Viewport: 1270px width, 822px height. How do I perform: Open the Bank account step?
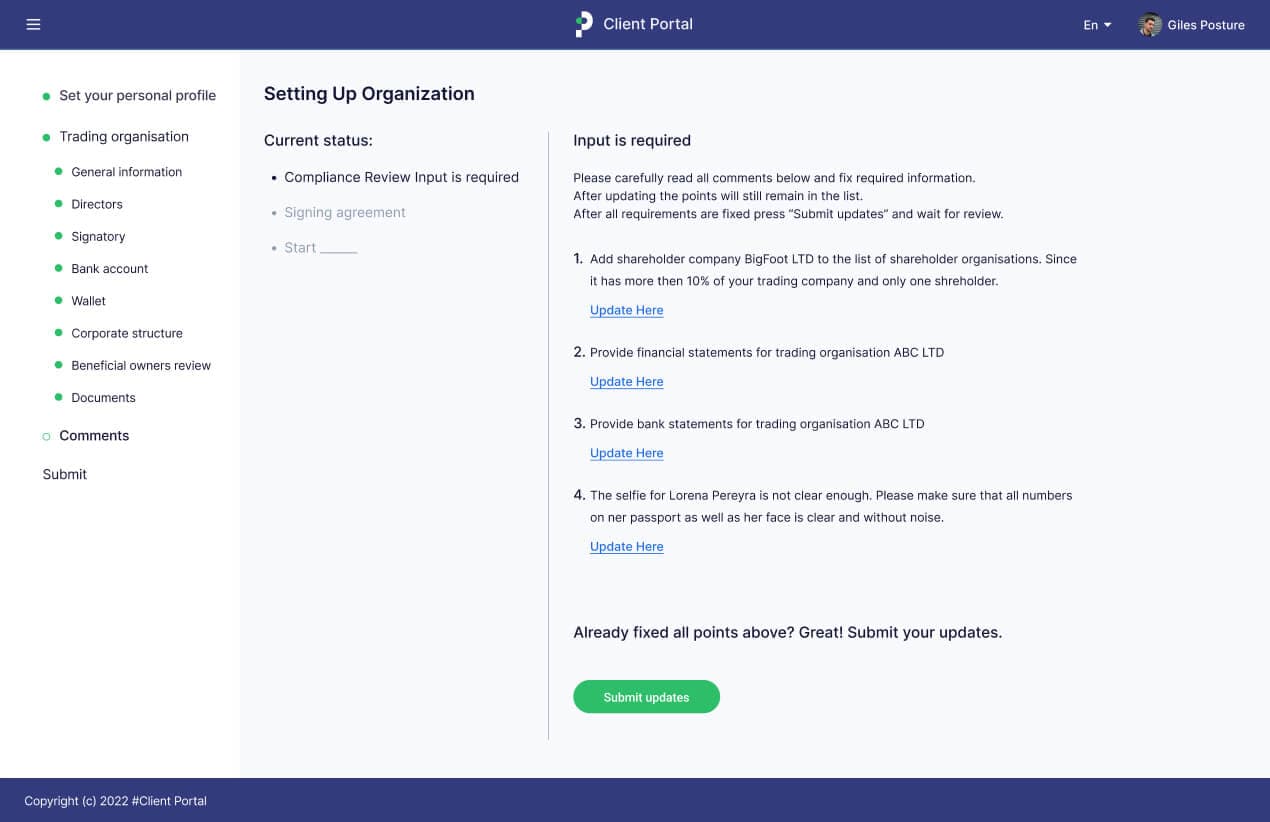109,269
